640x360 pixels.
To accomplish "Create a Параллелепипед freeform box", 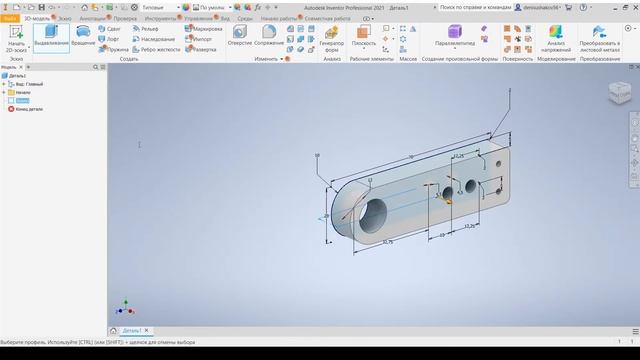I will click(455, 35).
